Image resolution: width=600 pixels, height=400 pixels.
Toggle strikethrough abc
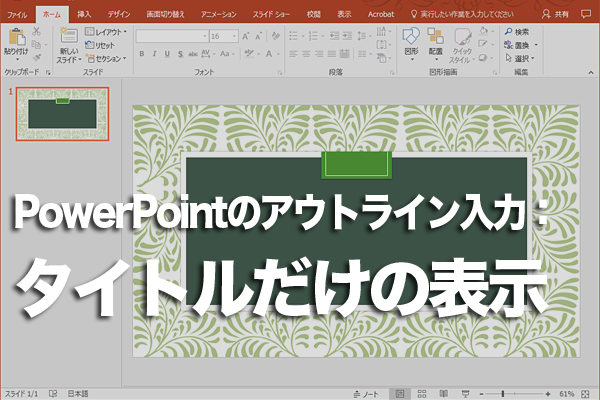193,54
